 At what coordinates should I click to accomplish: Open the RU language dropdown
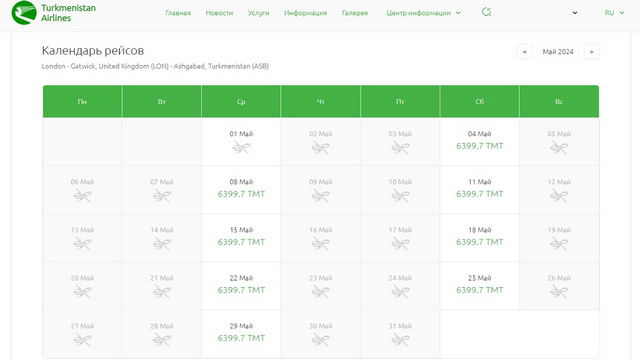pyautogui.click(x=614, y=13)
